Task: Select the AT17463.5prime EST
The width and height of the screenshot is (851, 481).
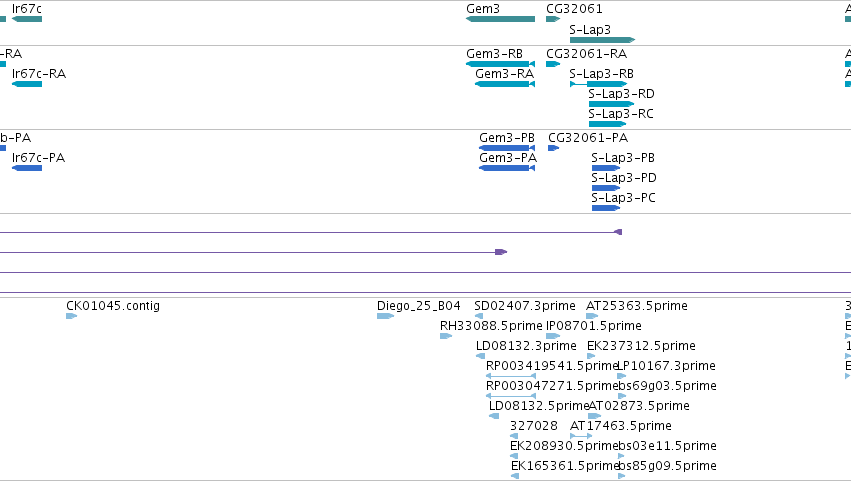Action: (x=581, y=436)
